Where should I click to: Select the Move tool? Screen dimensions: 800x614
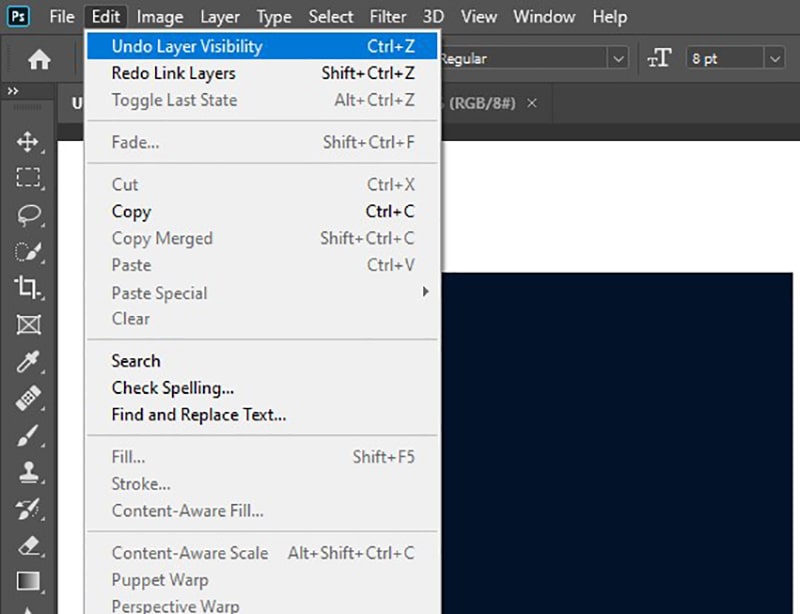(27, 142)
